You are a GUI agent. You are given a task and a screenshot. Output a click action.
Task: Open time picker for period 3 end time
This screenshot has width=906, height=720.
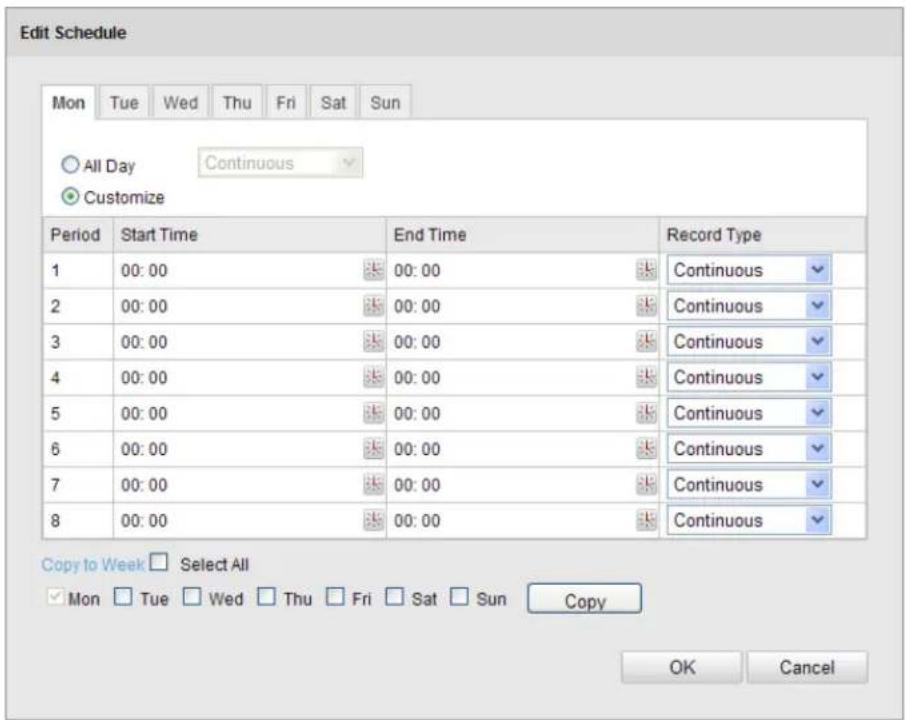[646, 342]
